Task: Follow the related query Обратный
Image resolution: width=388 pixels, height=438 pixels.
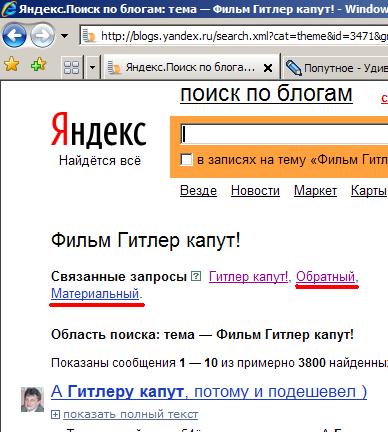Action: (x=325, y=277)
